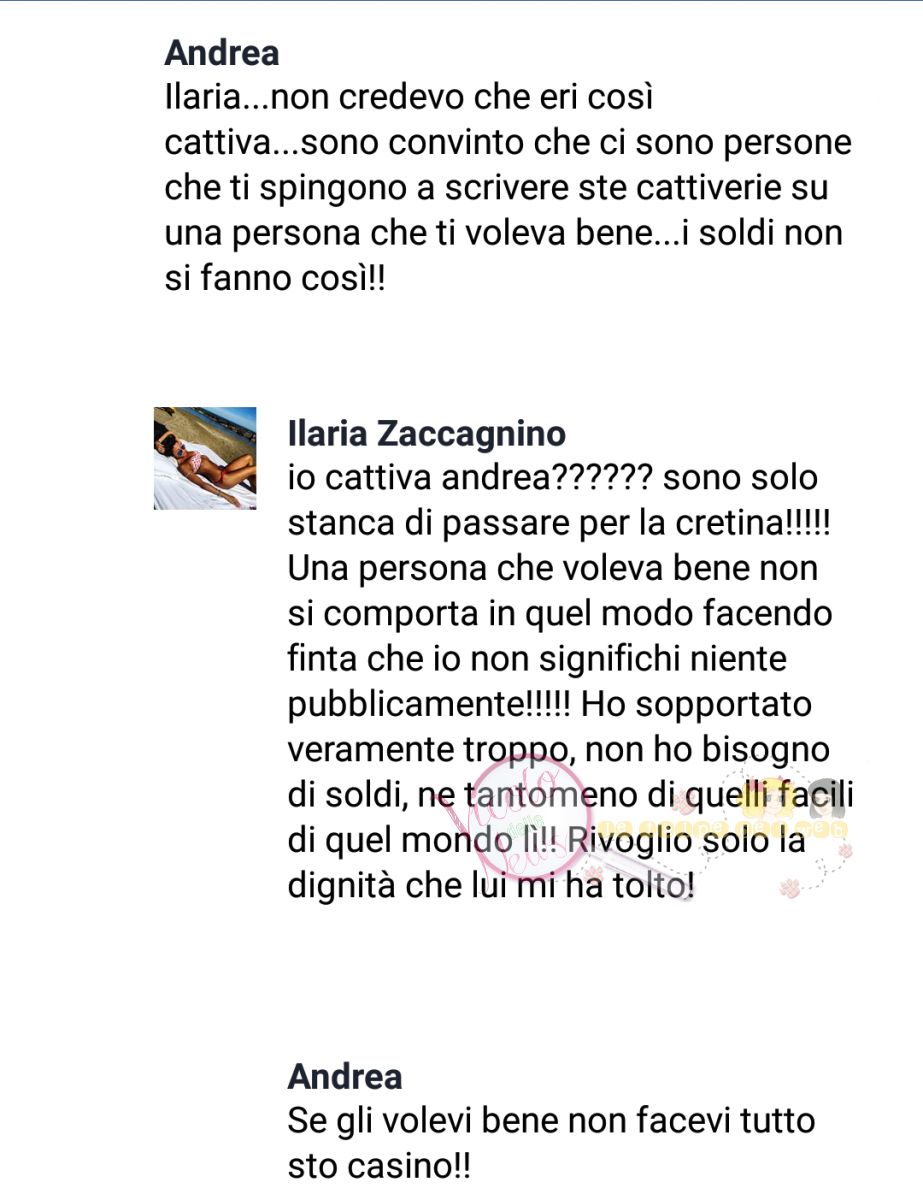Click the Andrea name above "Ilaria...non credevo"
Screen dimensions: 923x1200
point(222,52)
